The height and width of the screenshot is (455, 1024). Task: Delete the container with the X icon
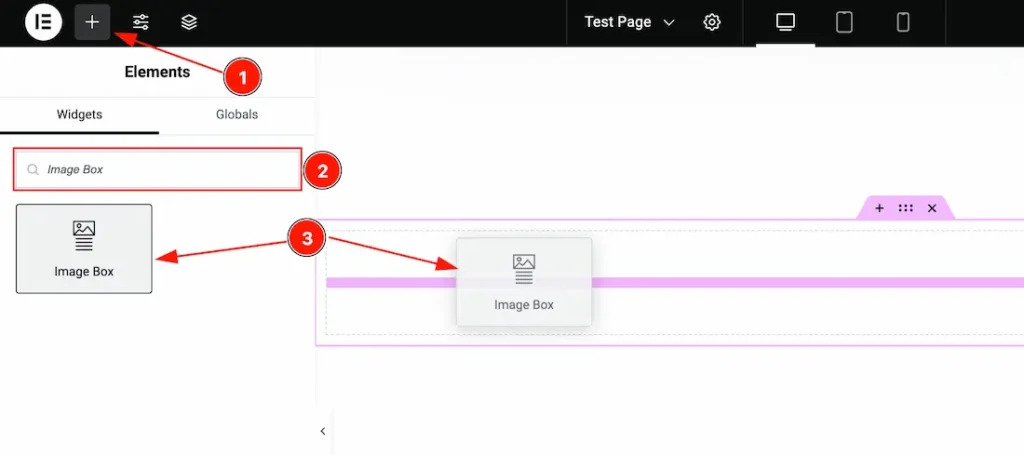932,208
